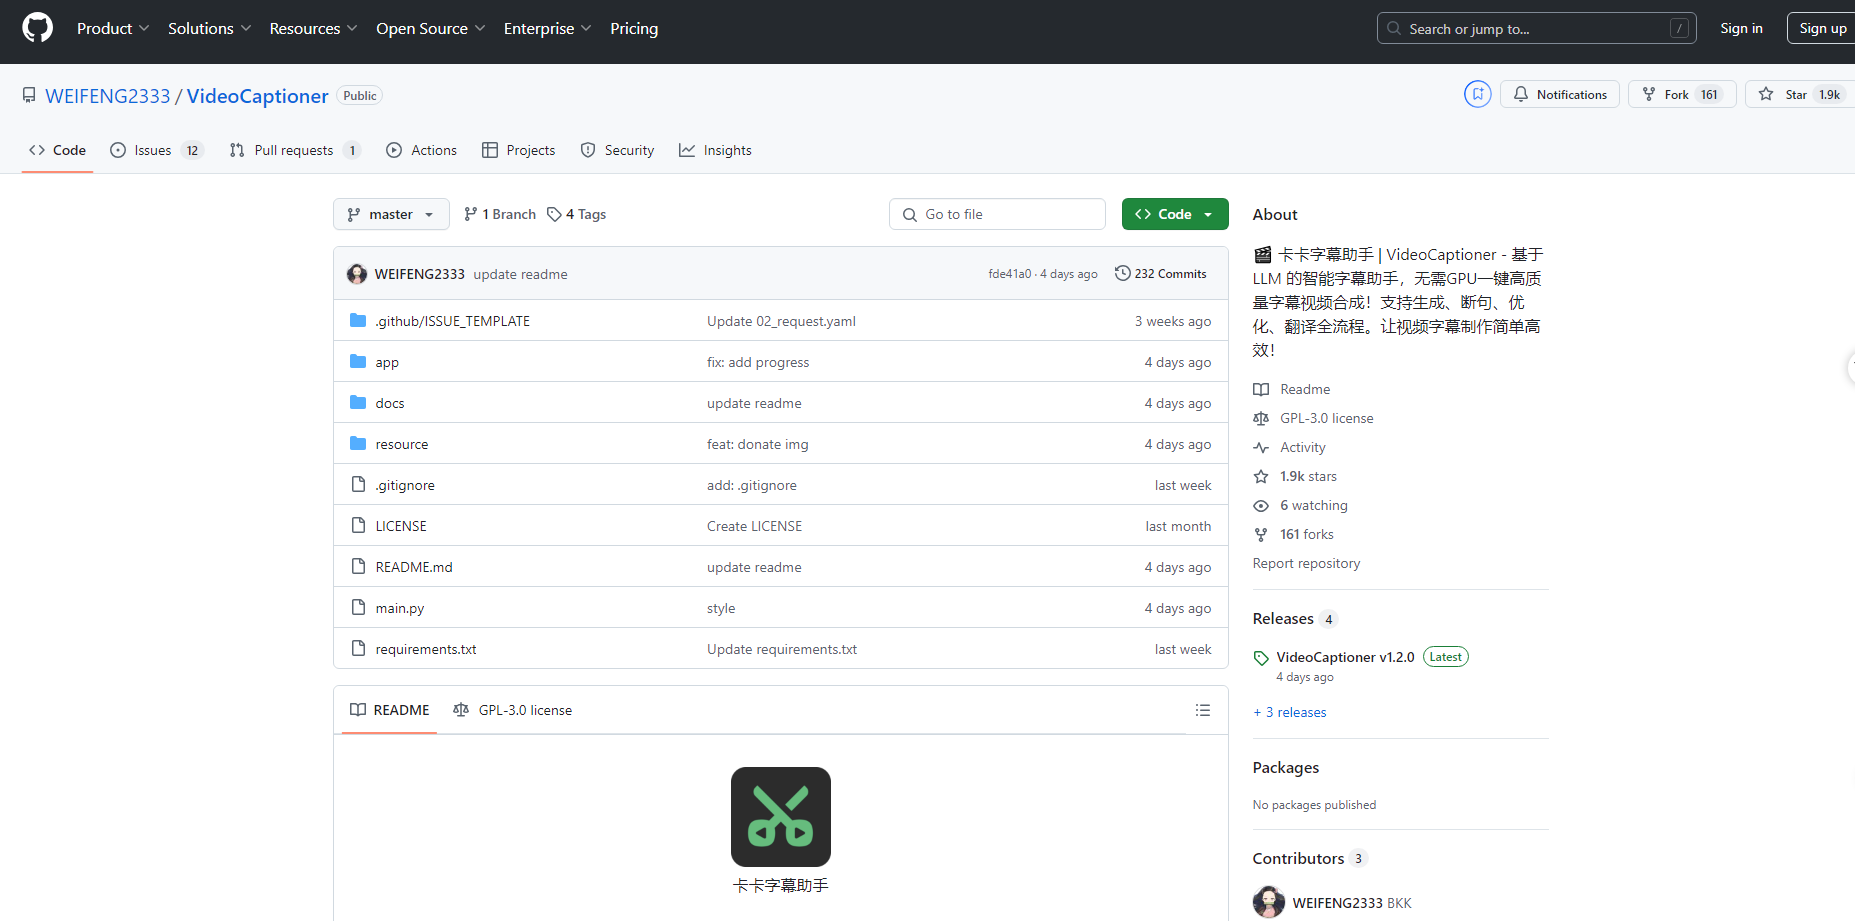Expand the Product menu in header
This screenshot has width=1855, height=921.
click(x=113, y=28)
